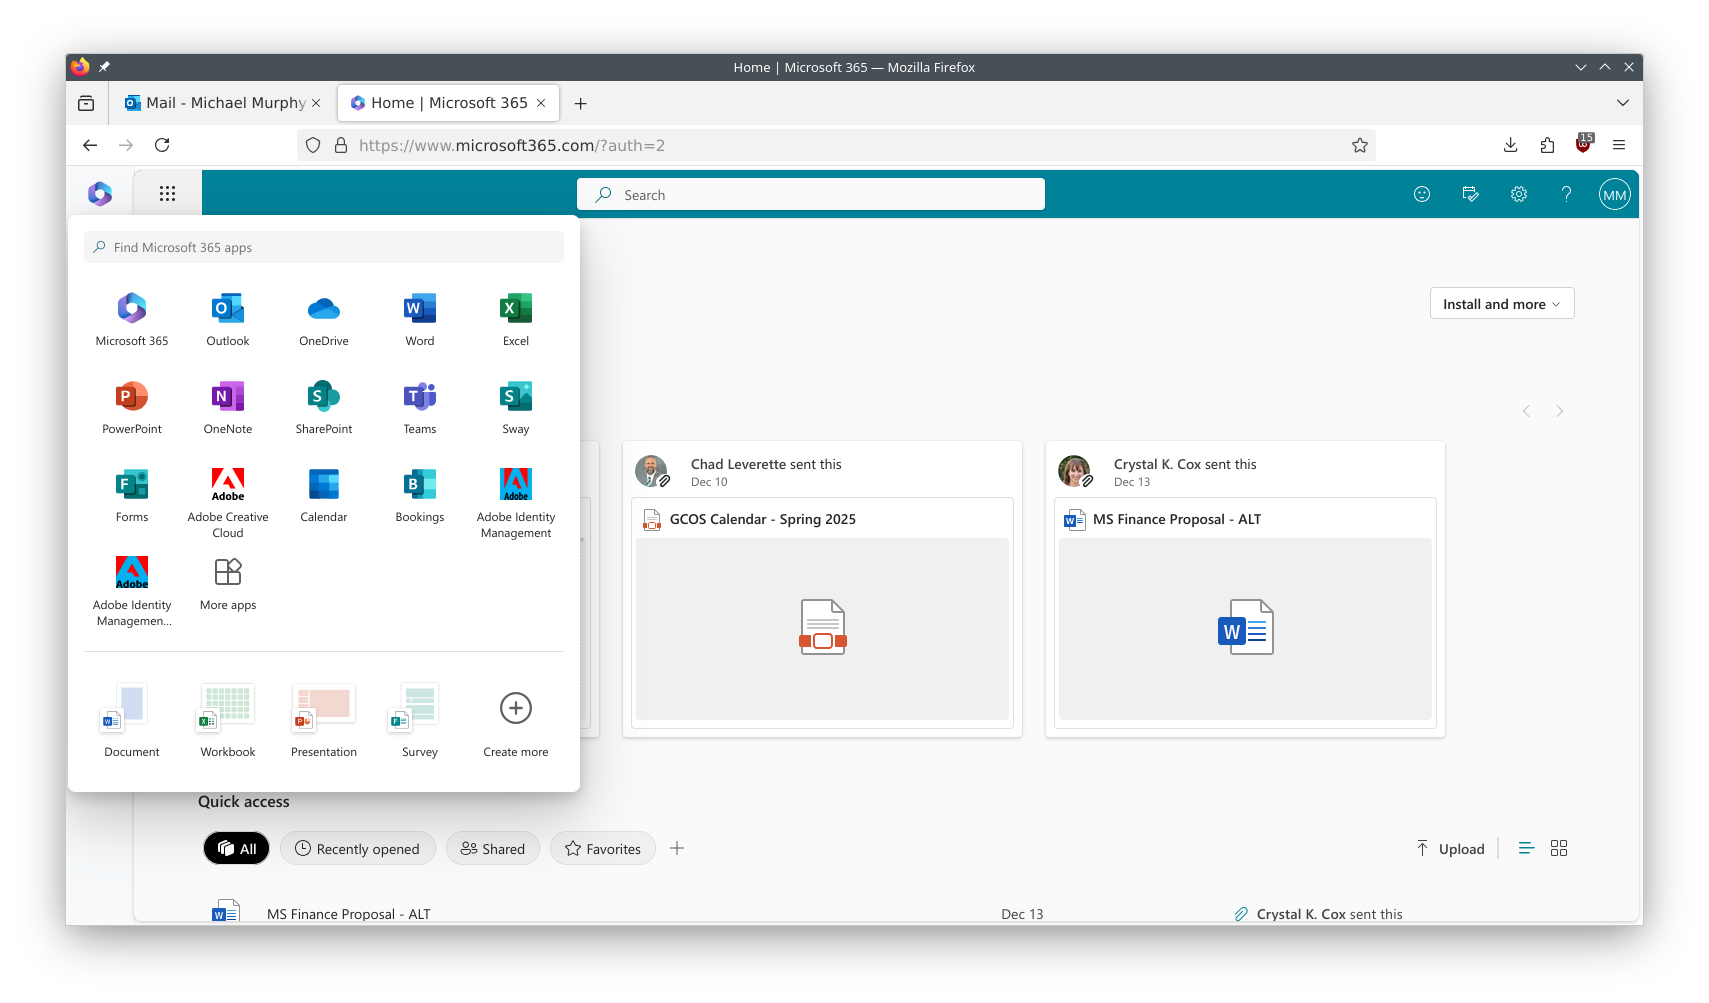This screenshot has width=1709, height=1003.
Task: Click the URL address bar
Action: tap(836, 145)
